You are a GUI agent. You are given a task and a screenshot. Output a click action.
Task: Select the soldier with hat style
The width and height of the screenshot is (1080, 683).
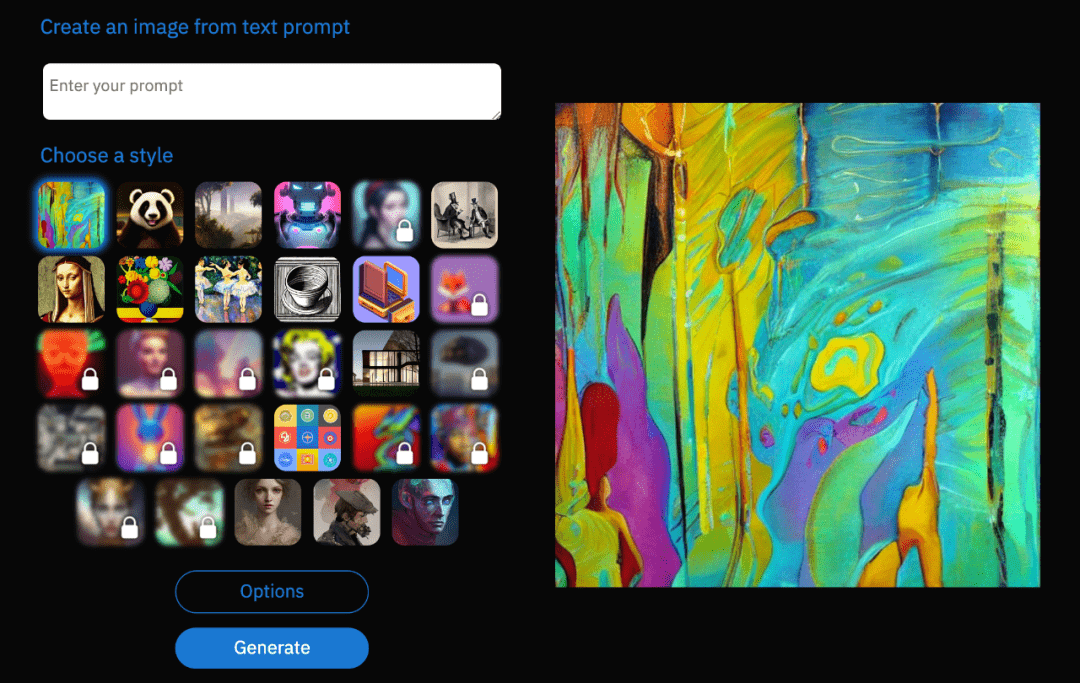(346, 512)
